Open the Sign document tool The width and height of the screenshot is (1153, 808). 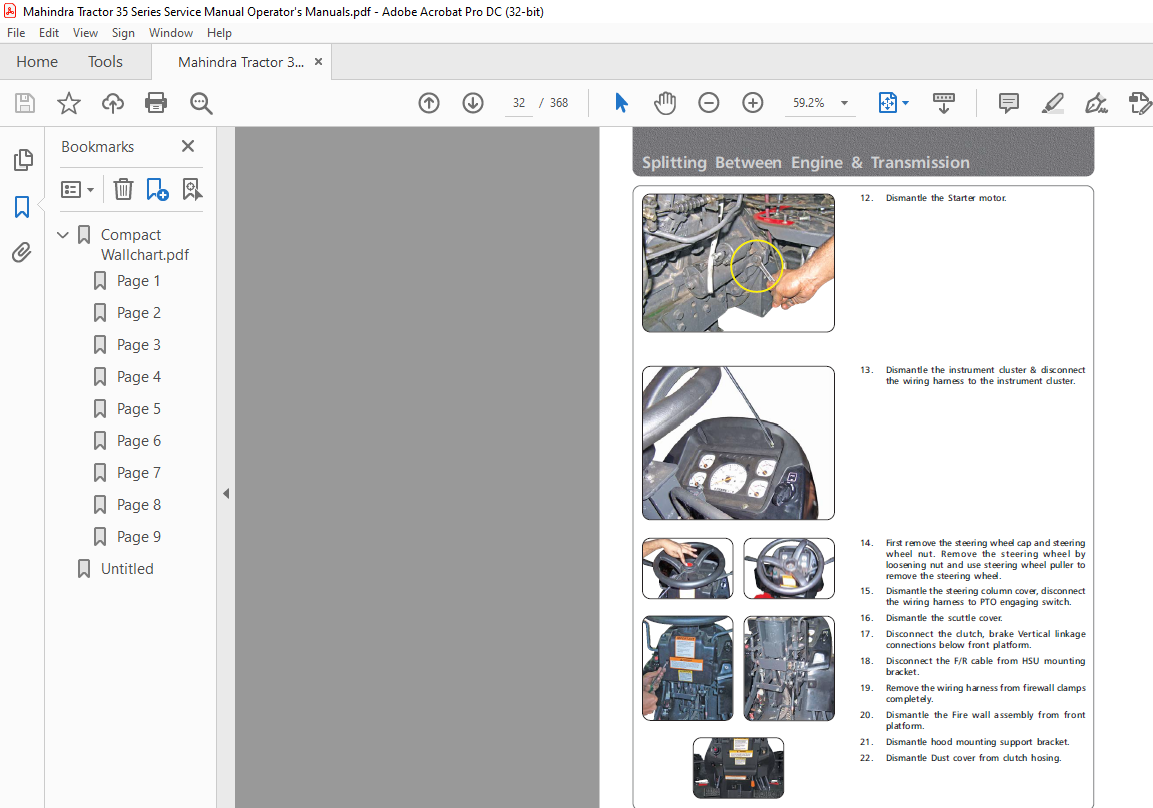tap(1096, 103)
